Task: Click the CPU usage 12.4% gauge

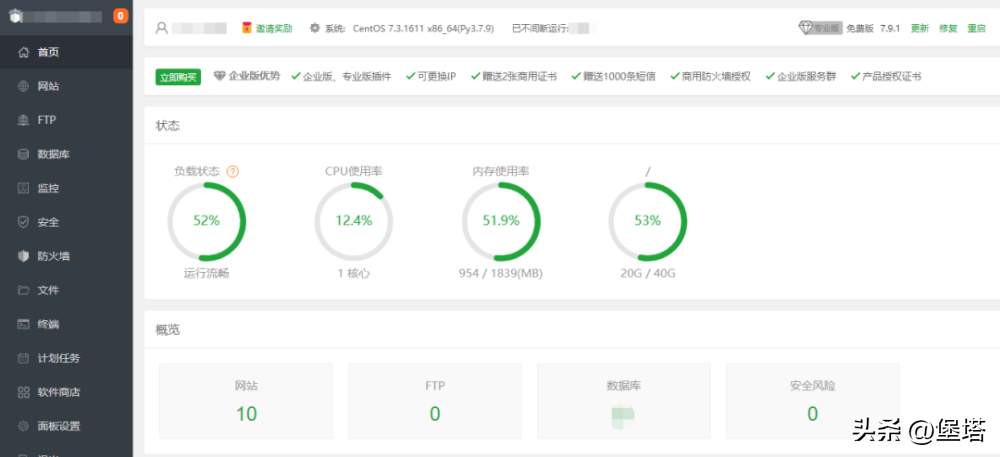Action: 354,221
